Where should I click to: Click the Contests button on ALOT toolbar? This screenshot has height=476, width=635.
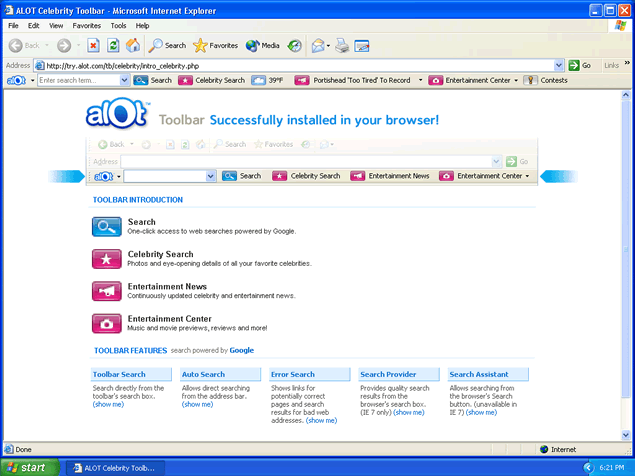click(x=546, y=80)
